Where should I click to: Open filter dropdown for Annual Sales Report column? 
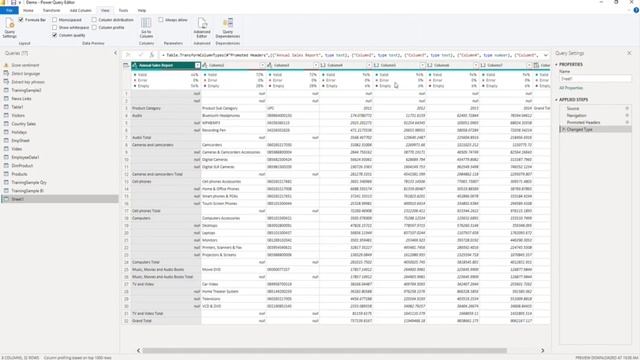[198, 65]
